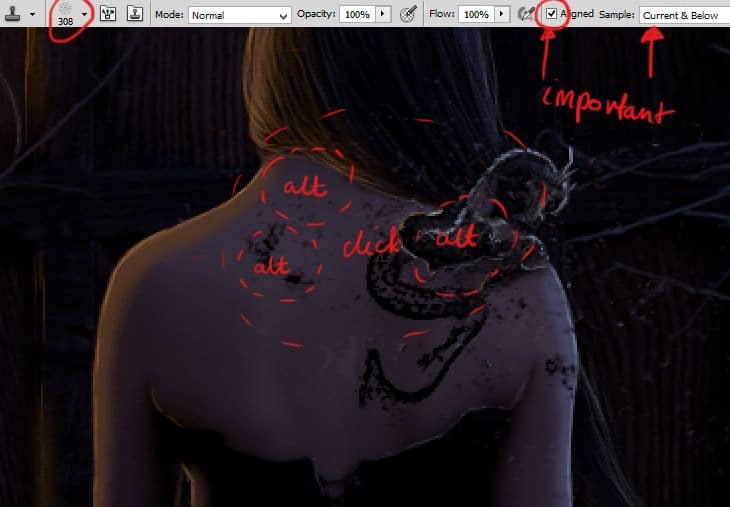Click the Opacity label
This screenshot has width=730, height=507.
click(x=317, y=16)
